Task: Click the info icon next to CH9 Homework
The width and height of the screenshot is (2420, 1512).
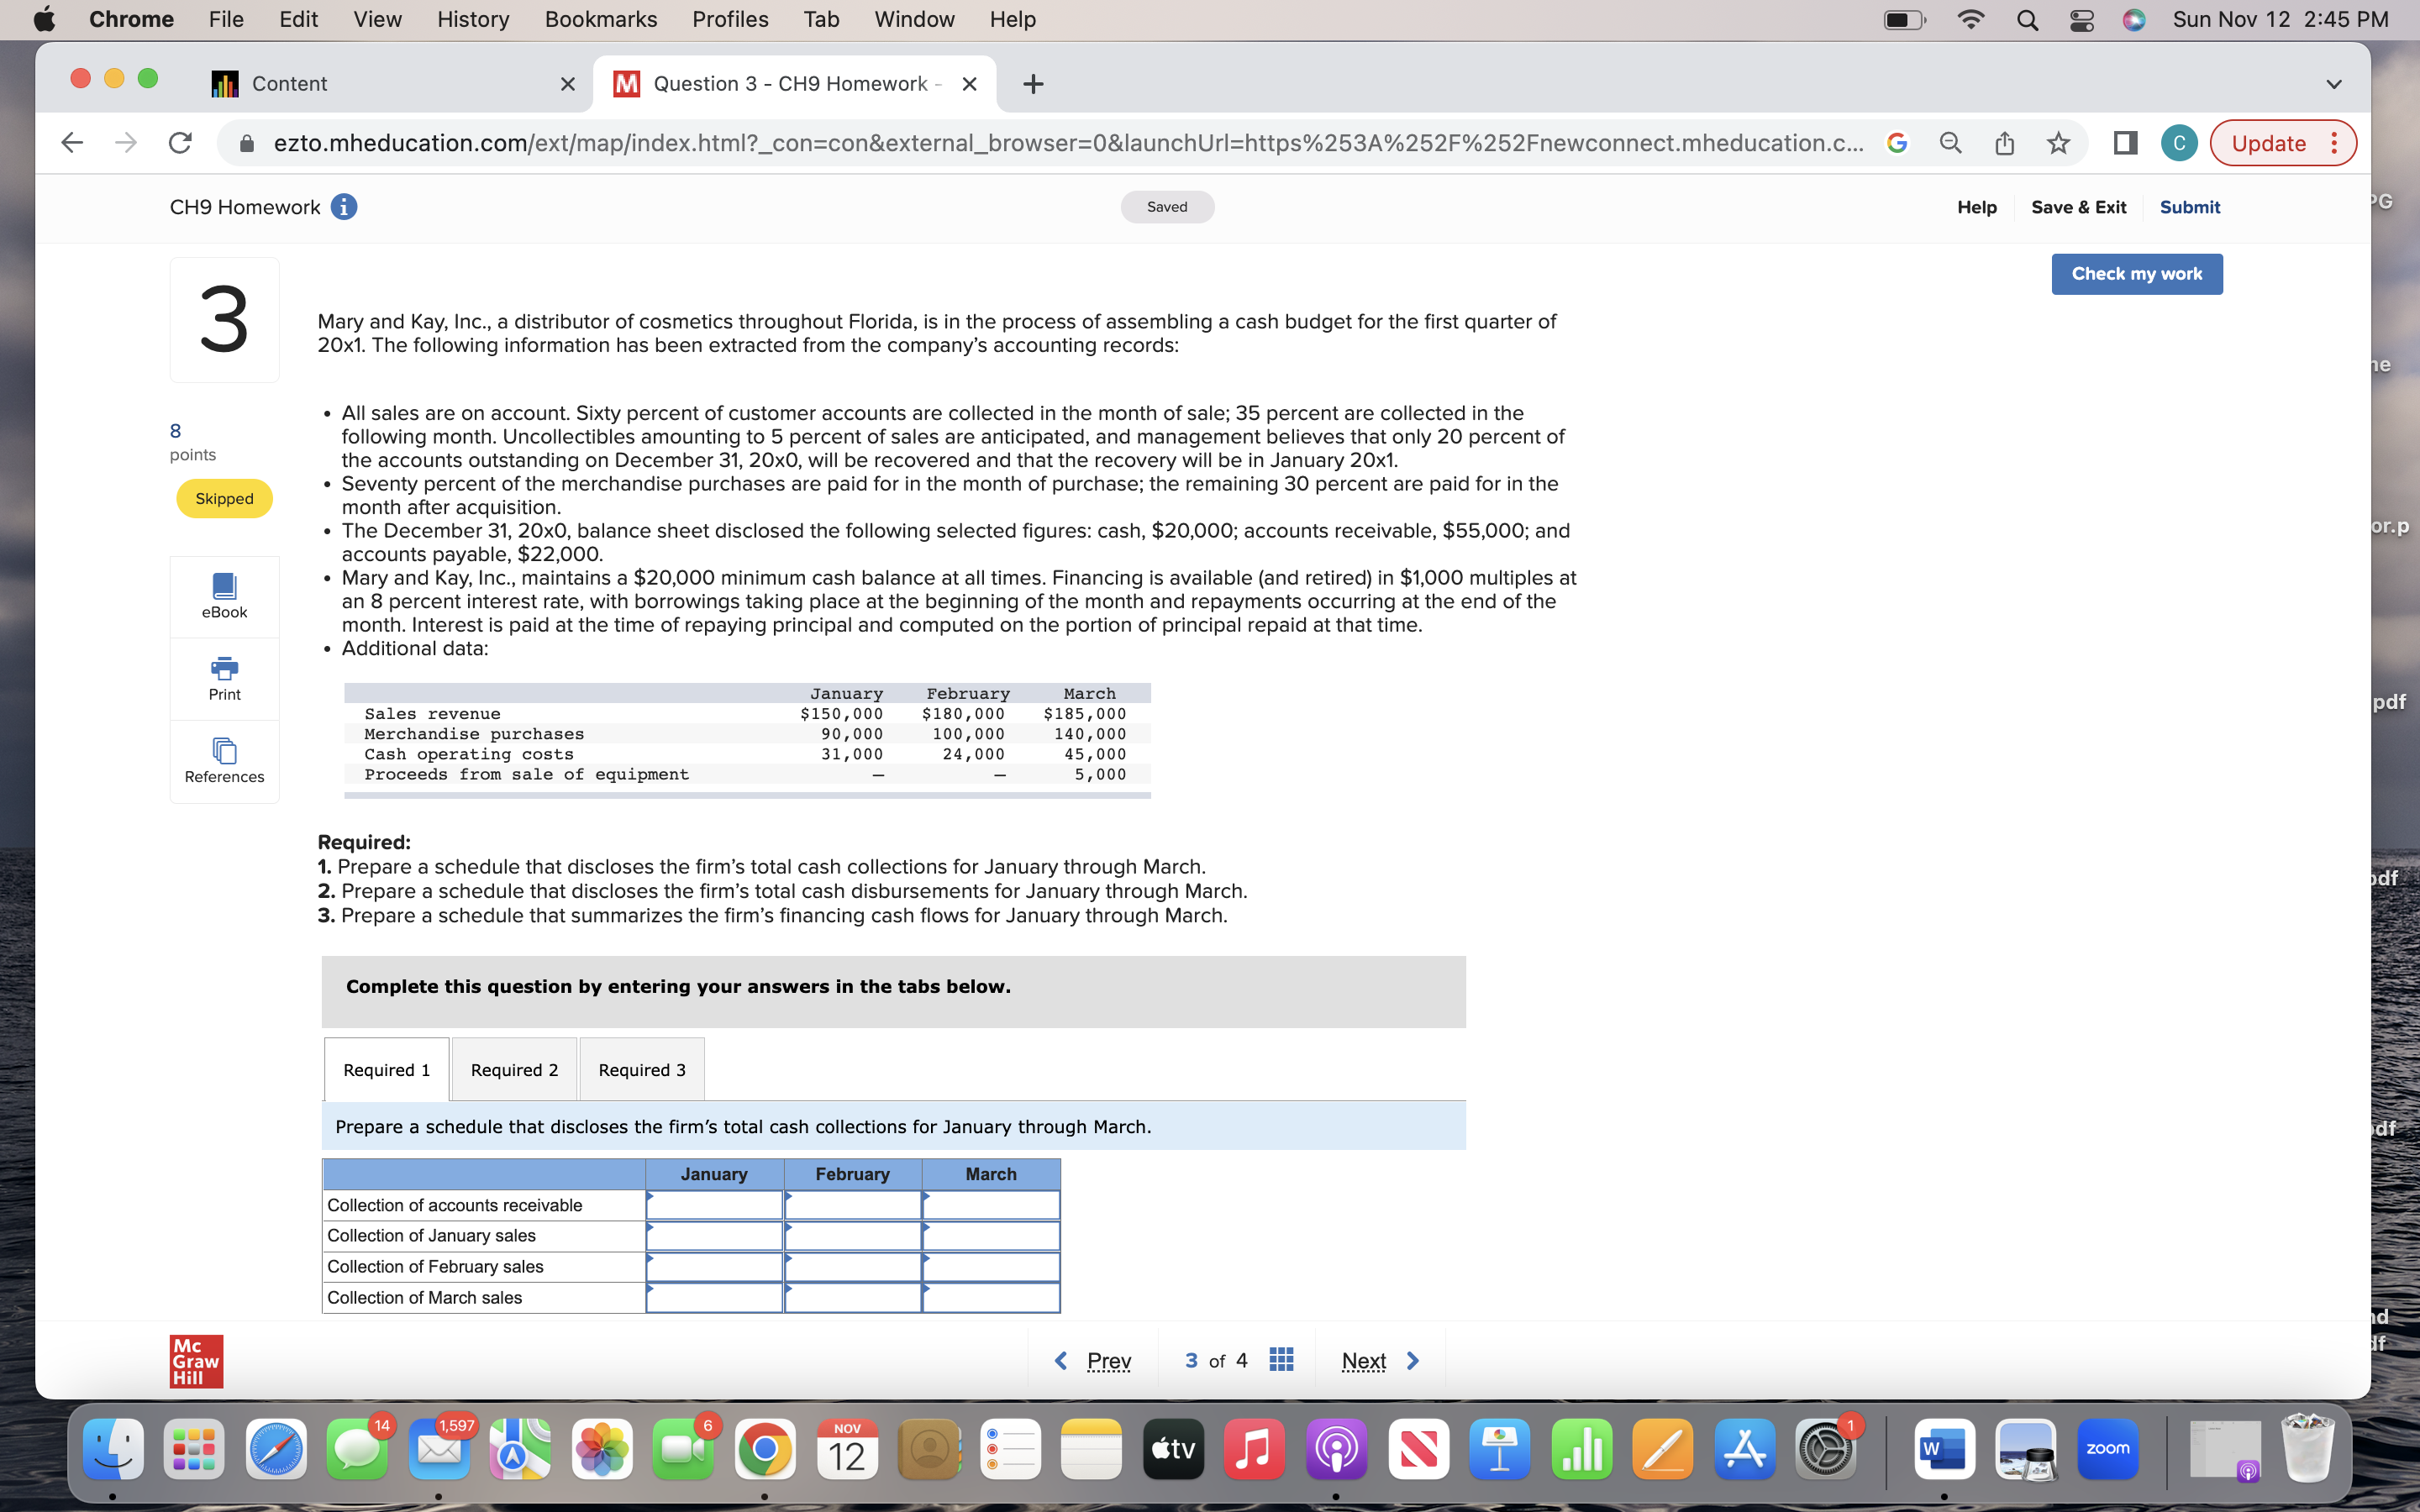Action: point(343,207)
